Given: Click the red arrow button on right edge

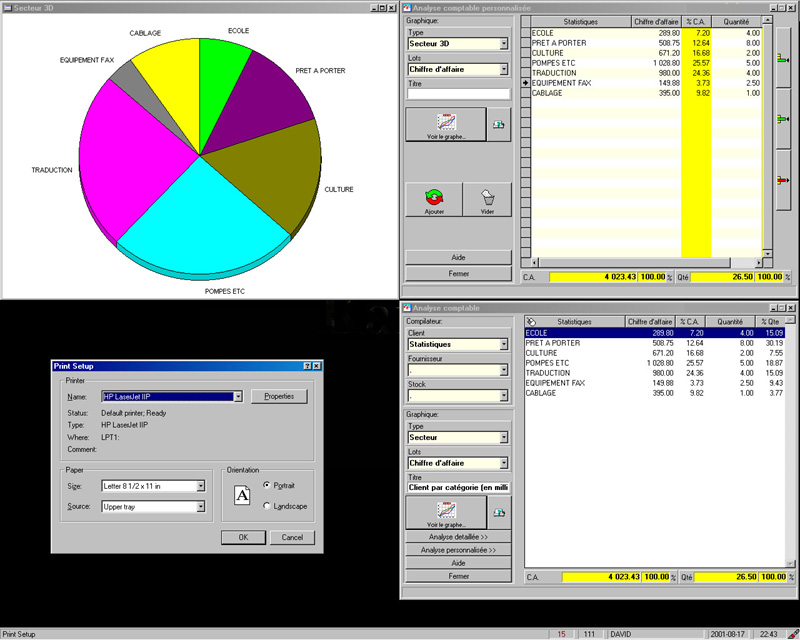Looking at the screenshot, I should click(783, 180).
